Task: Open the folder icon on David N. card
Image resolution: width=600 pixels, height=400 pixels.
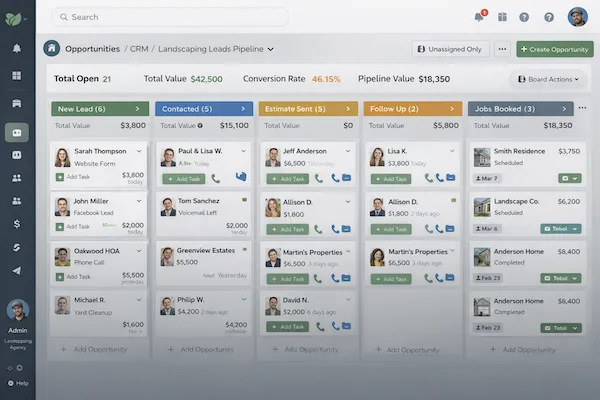Action: [347, 326]
